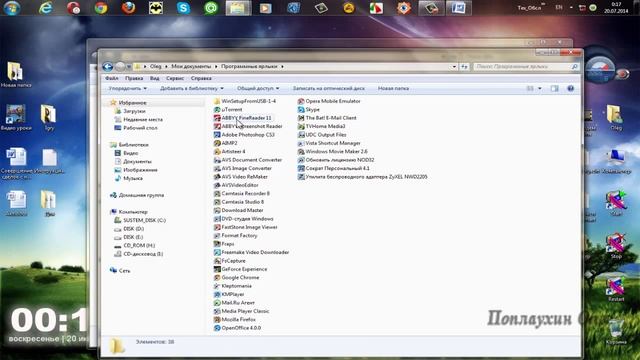The width and height of the screenshot is (640, 360).
Task: Select the AIMP2 shortcut
Action: (x=226, y=143)
